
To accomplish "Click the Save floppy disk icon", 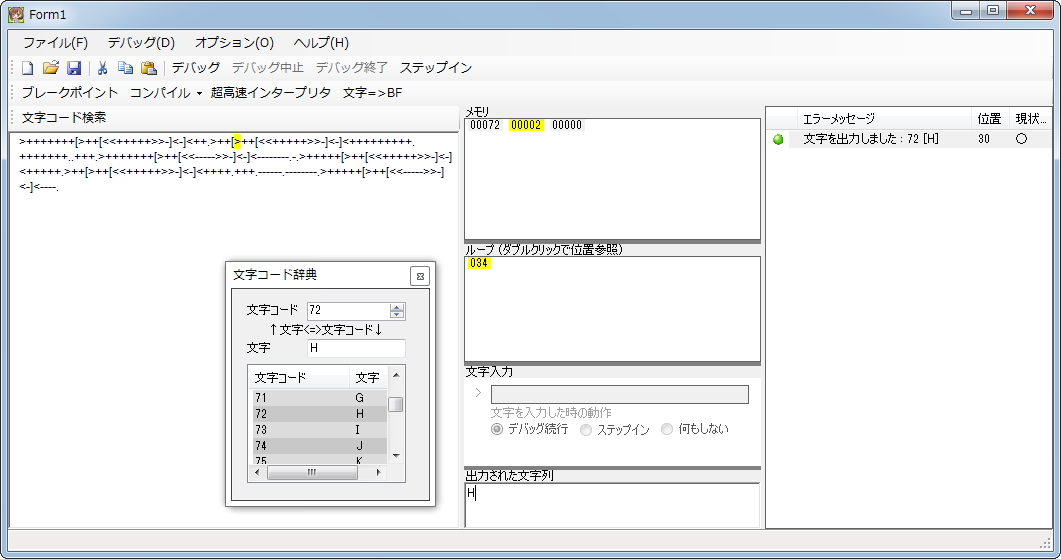I will tap(74, 68).
